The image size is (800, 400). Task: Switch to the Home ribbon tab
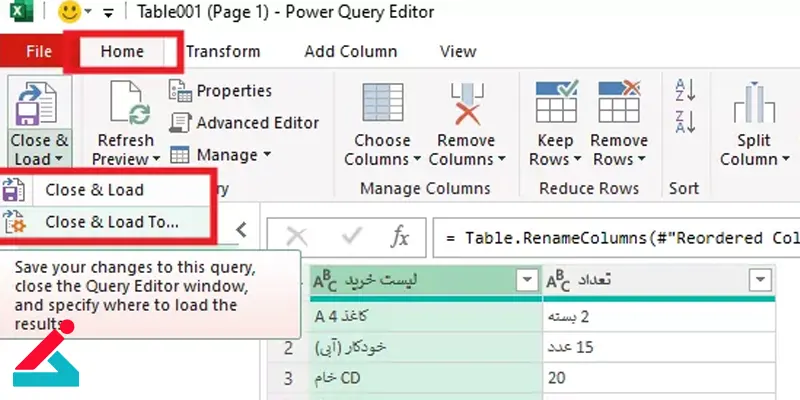(122, 52)
